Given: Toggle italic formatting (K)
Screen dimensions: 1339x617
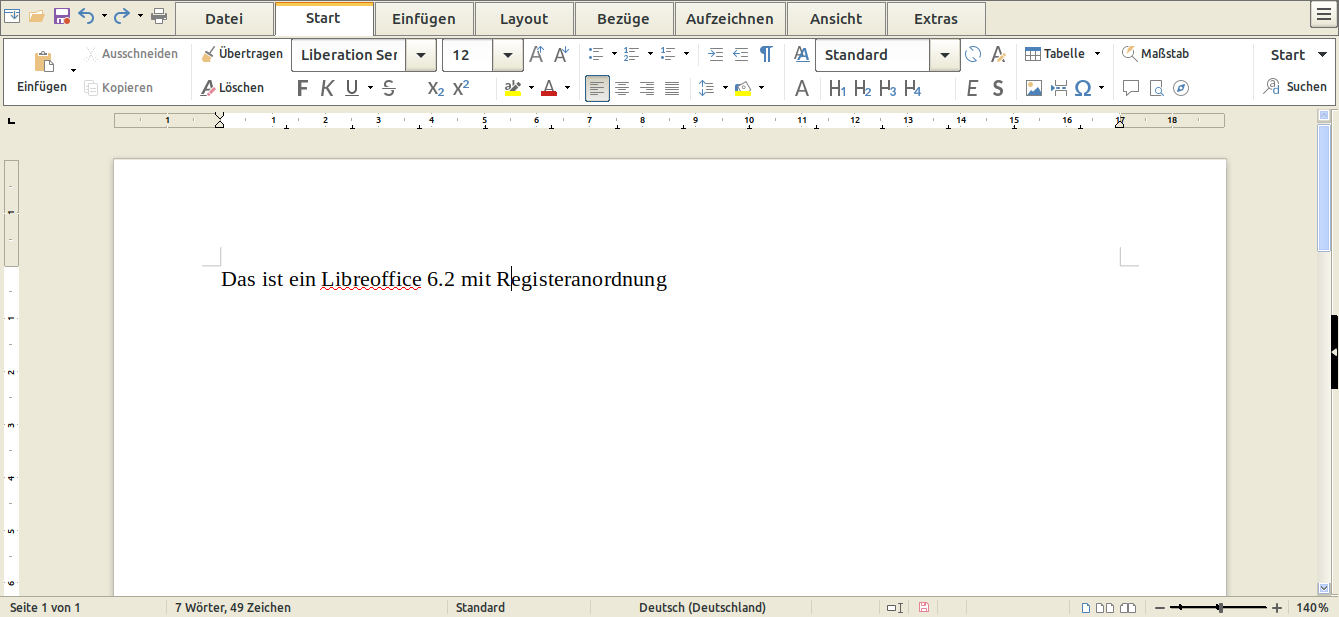Looking at the screenshot, I should [327, 88].
